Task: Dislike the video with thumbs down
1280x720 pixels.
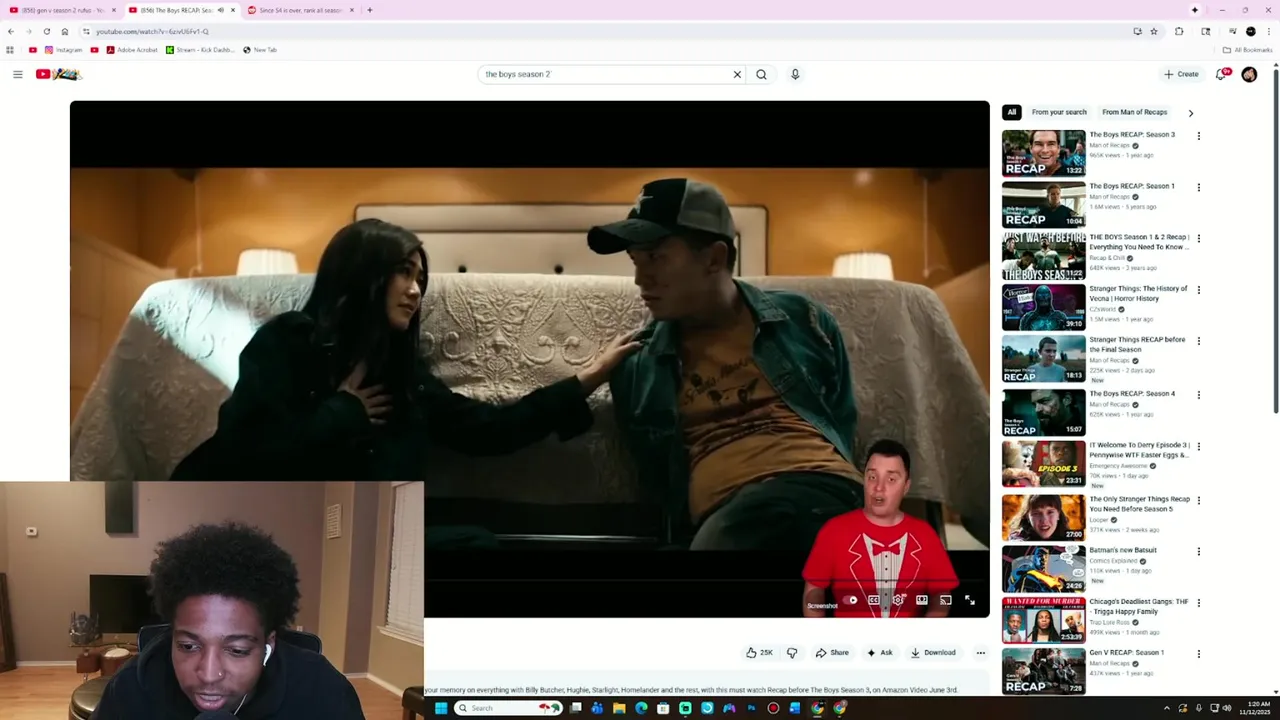Action: (x=792, y=653)
